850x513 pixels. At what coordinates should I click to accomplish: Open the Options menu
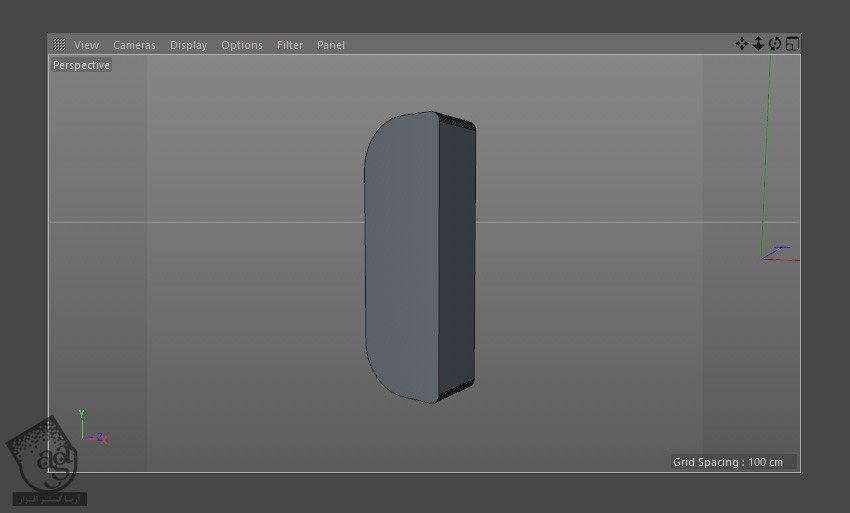(241, 45)
